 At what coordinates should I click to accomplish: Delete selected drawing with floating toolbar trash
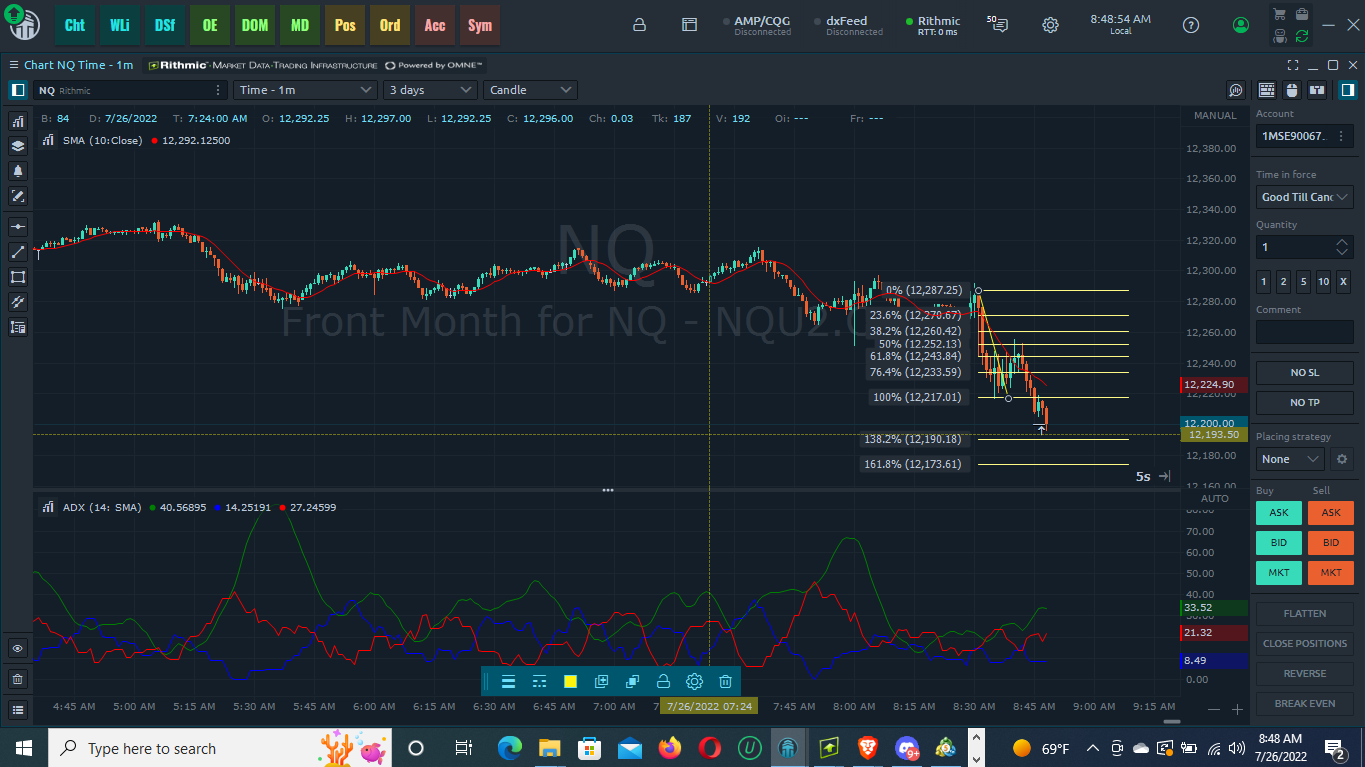click(x=726, y=682)
